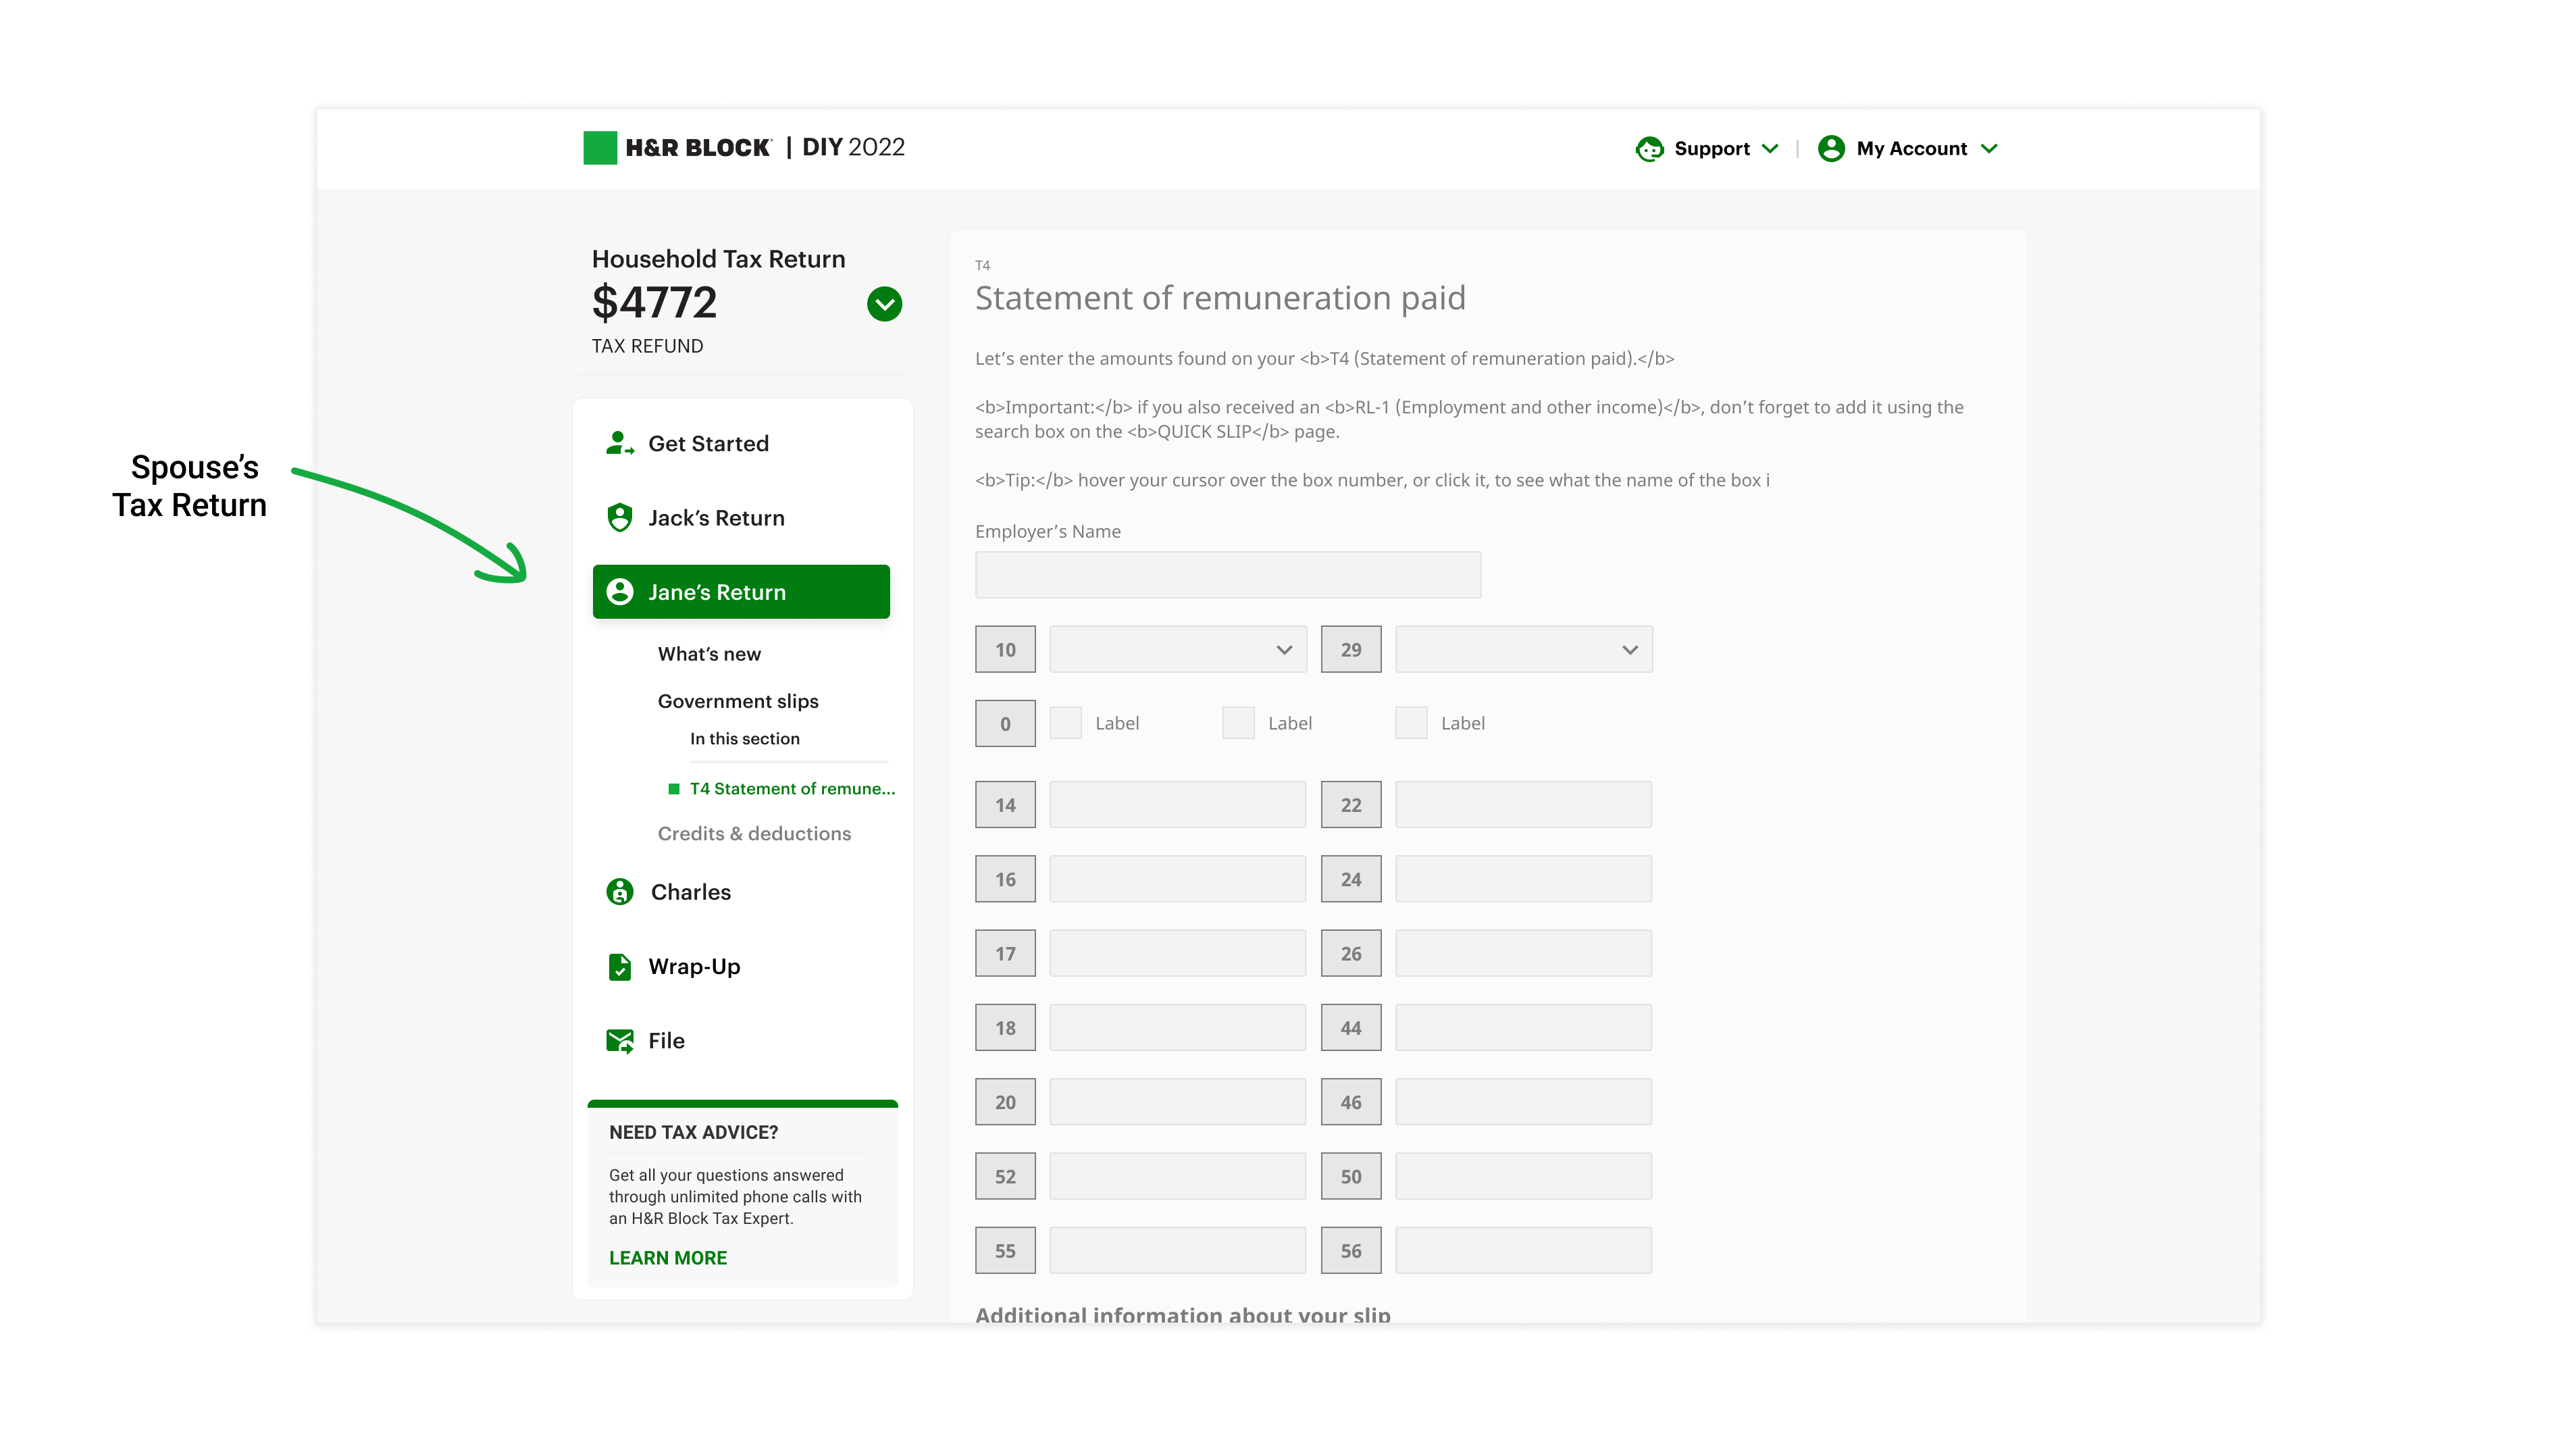This screenshot has height=1432, width=2576.
Task: Click the H&R Block green square logo
Action: click(x=600, y=148)
